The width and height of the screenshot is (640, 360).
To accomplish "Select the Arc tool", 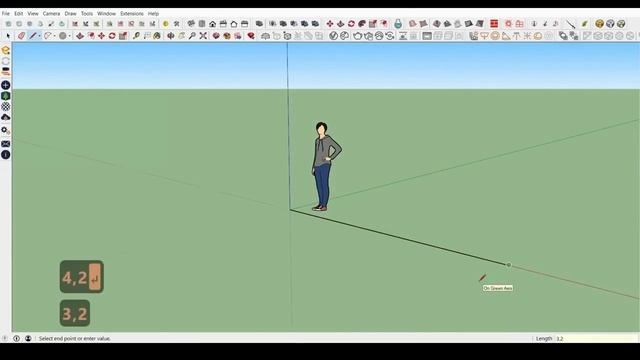I will (x=48, y=36).
